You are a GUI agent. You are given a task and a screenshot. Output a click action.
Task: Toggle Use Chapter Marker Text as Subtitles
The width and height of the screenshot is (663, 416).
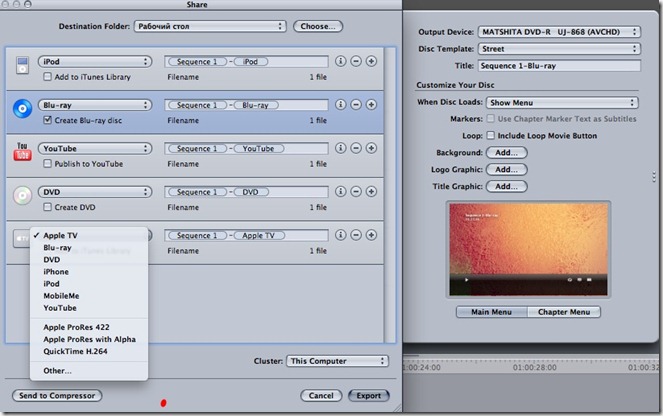[490, 119]
